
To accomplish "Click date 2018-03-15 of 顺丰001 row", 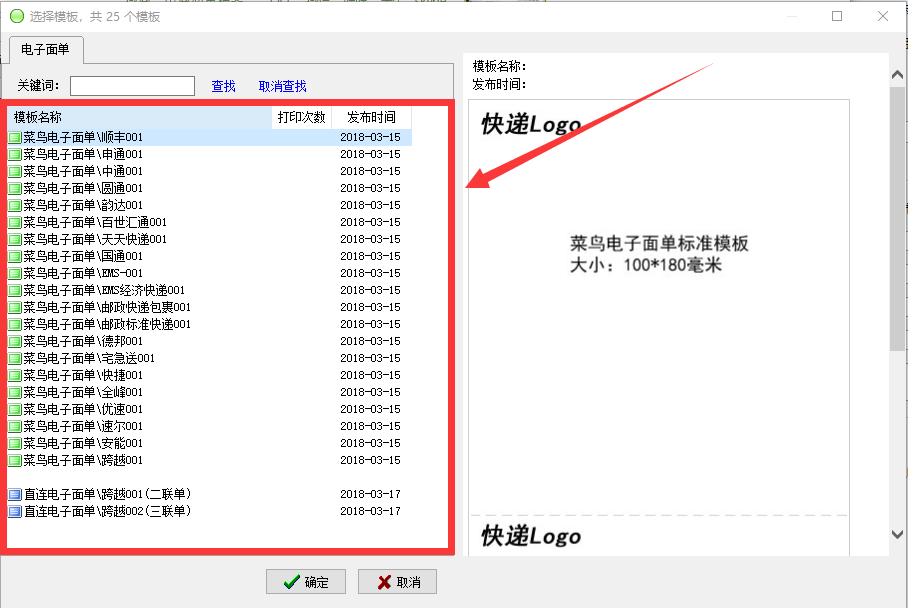I will 371,137.
